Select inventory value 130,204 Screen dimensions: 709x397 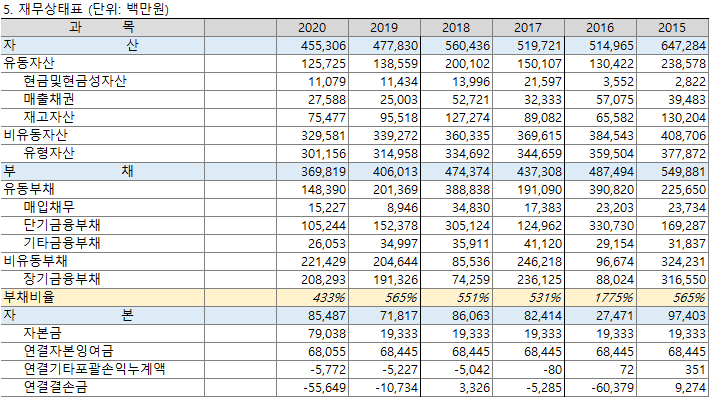click(683, 118)
